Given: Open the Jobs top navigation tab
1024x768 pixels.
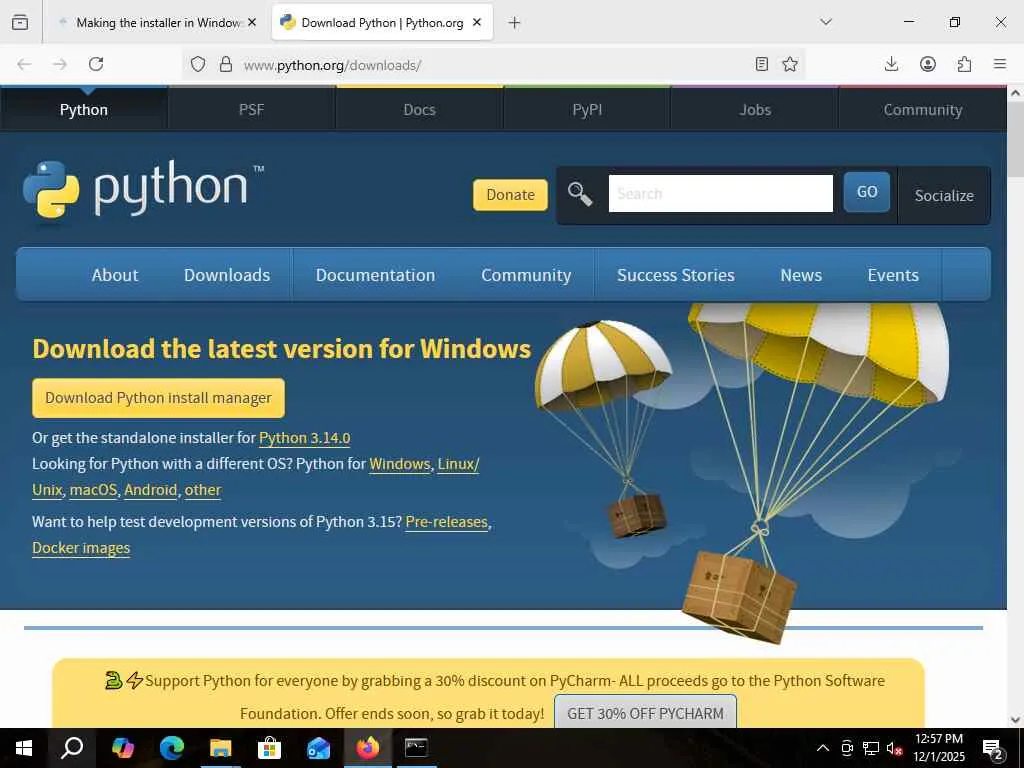Looking at the screenshot, I should tap(755, 110).
